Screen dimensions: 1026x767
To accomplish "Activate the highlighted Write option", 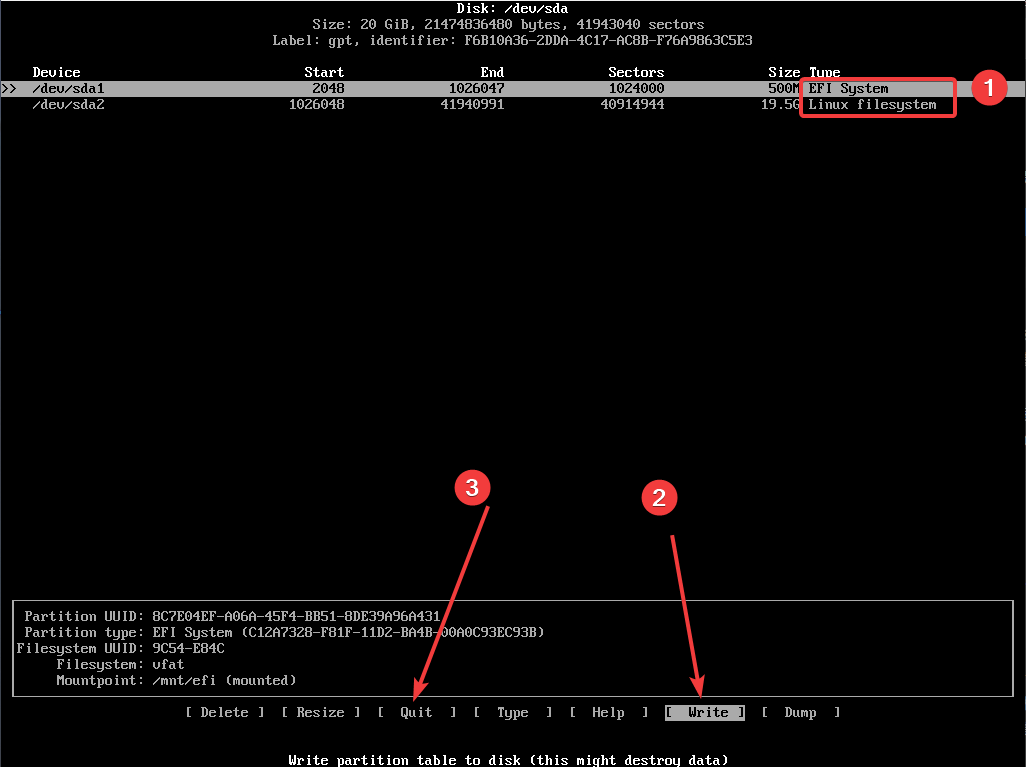I will 707,713.
